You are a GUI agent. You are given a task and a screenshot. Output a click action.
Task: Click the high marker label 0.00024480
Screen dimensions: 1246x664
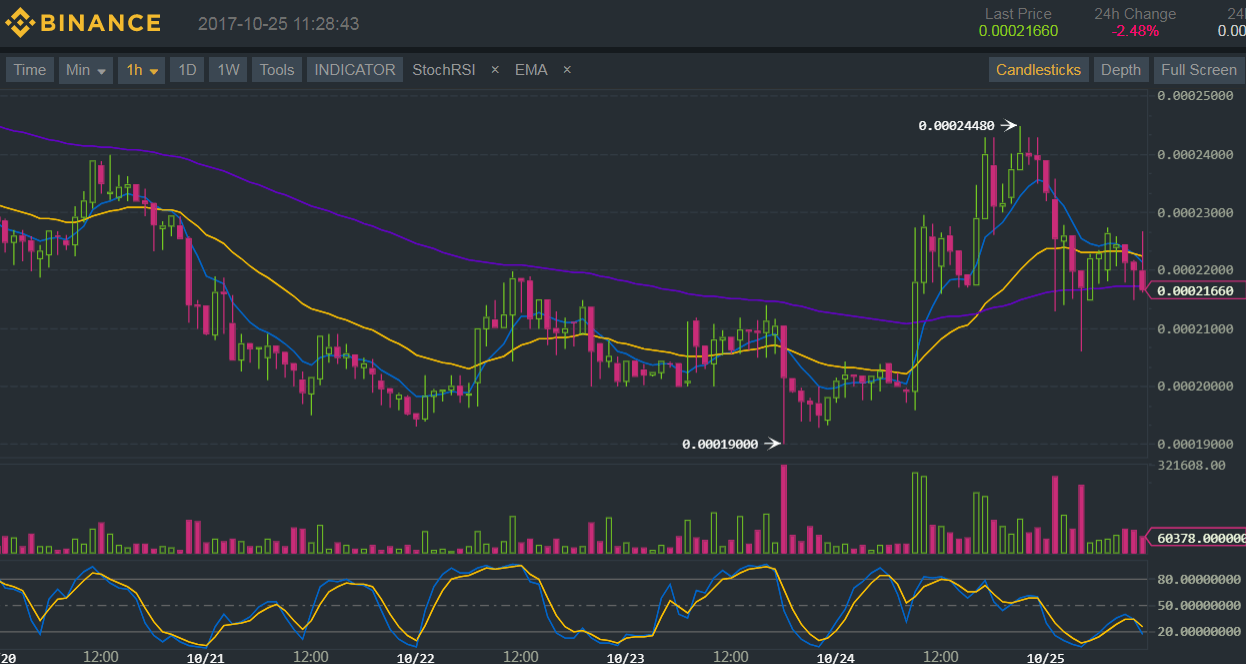point(956,126)
